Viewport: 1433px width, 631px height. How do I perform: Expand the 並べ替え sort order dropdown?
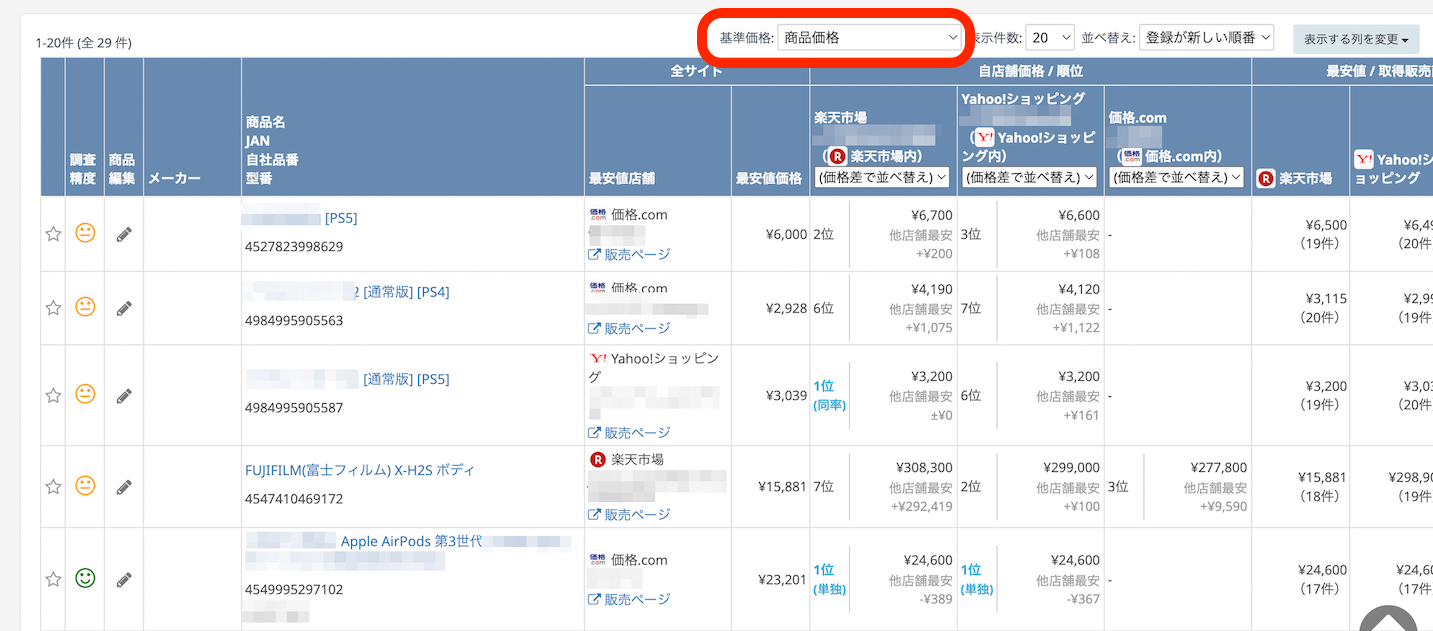coord(1206,38)
